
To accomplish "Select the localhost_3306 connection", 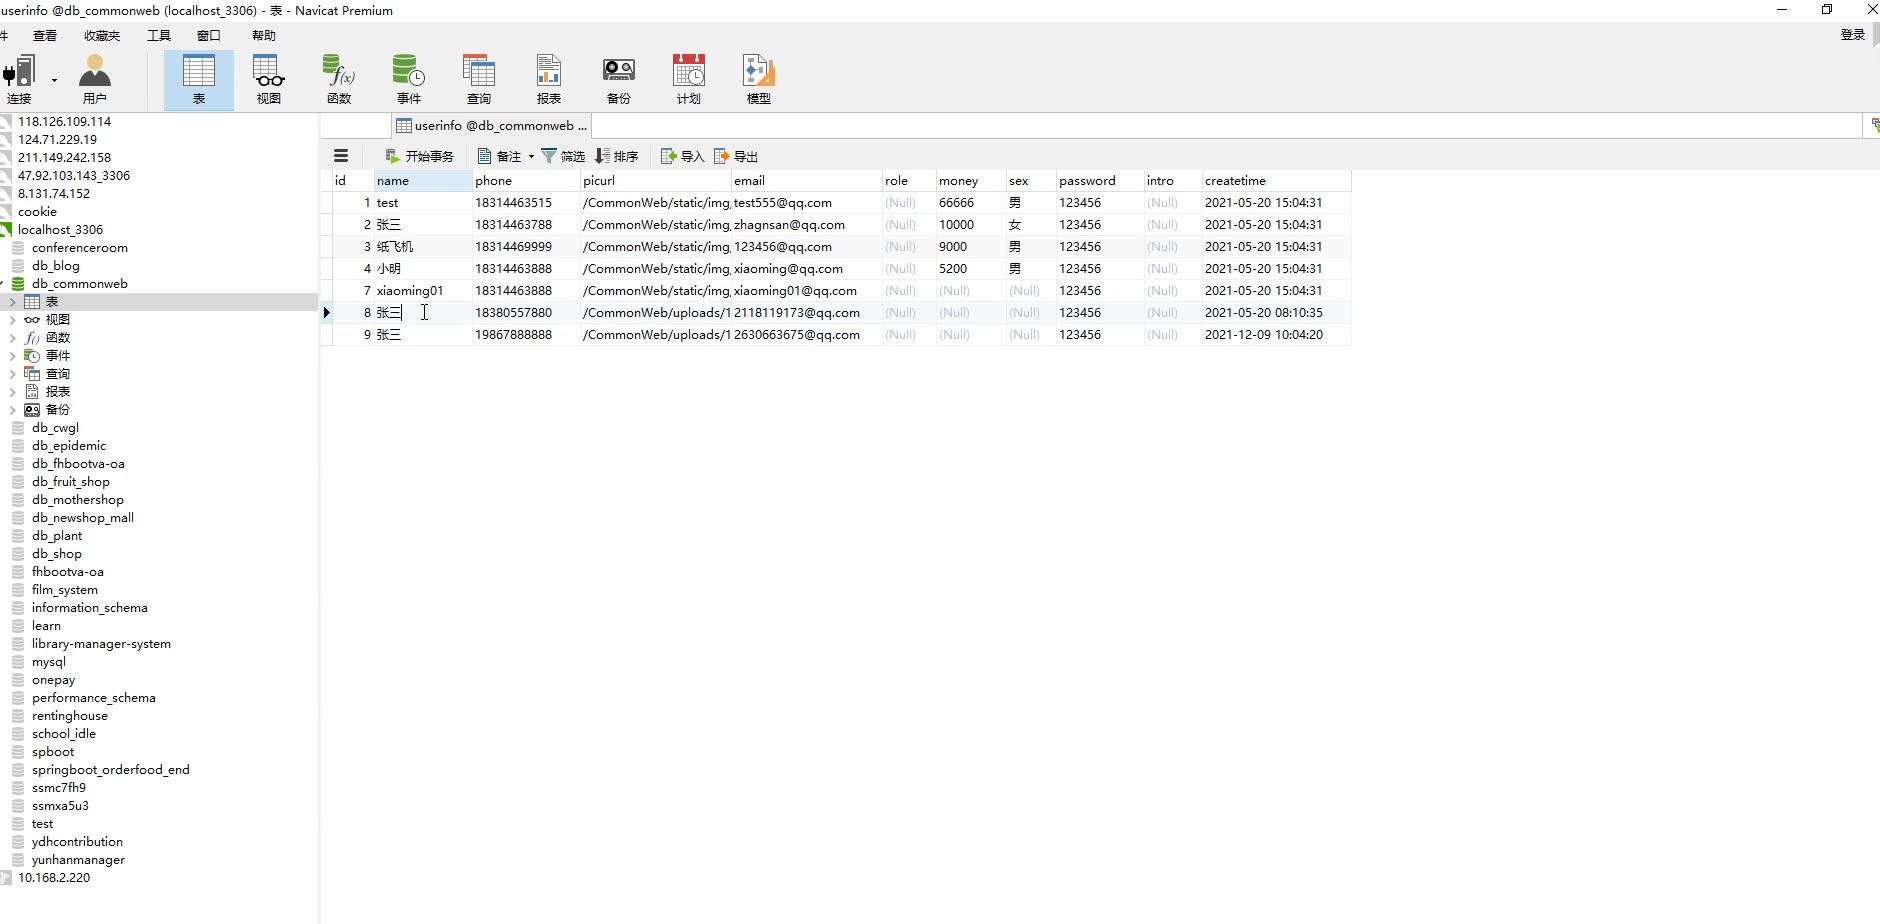I will click(x=60, y=230).
